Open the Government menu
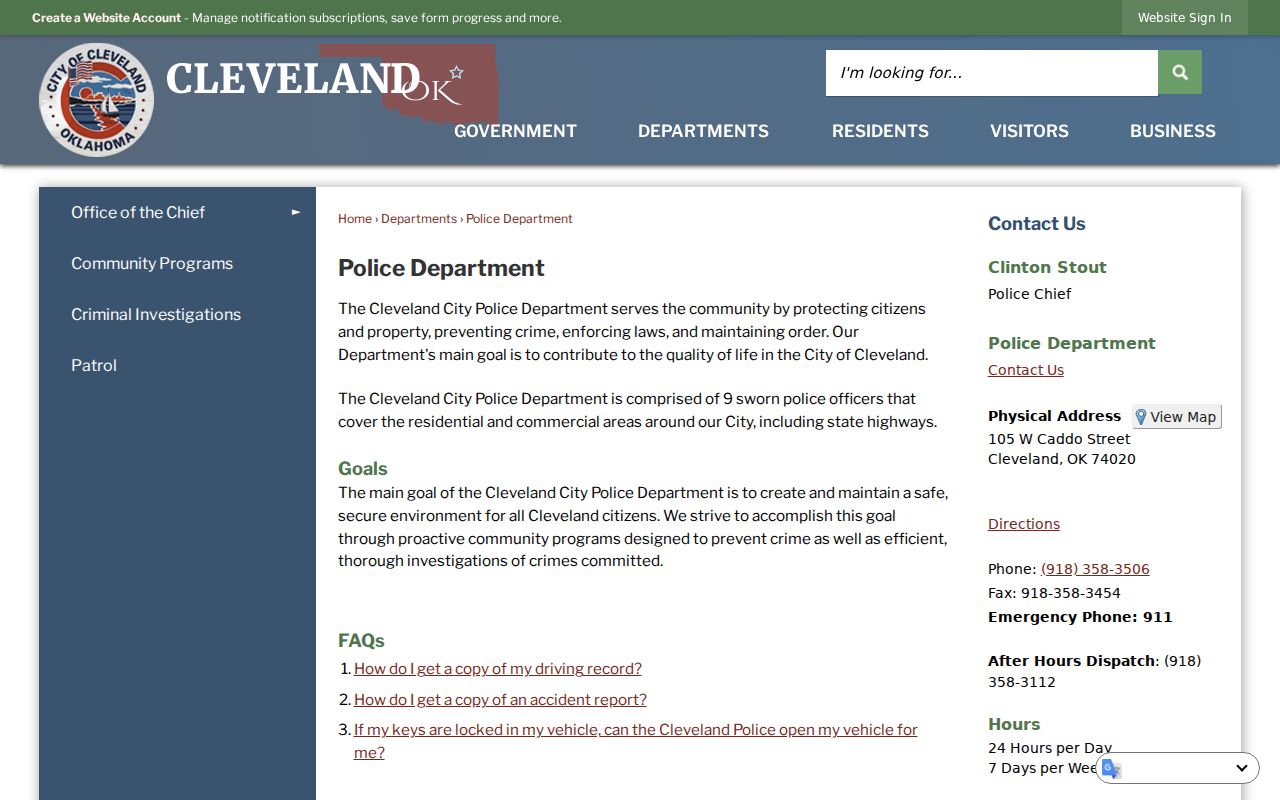This screenshot has height=800, width=1280. pos(515,131)
